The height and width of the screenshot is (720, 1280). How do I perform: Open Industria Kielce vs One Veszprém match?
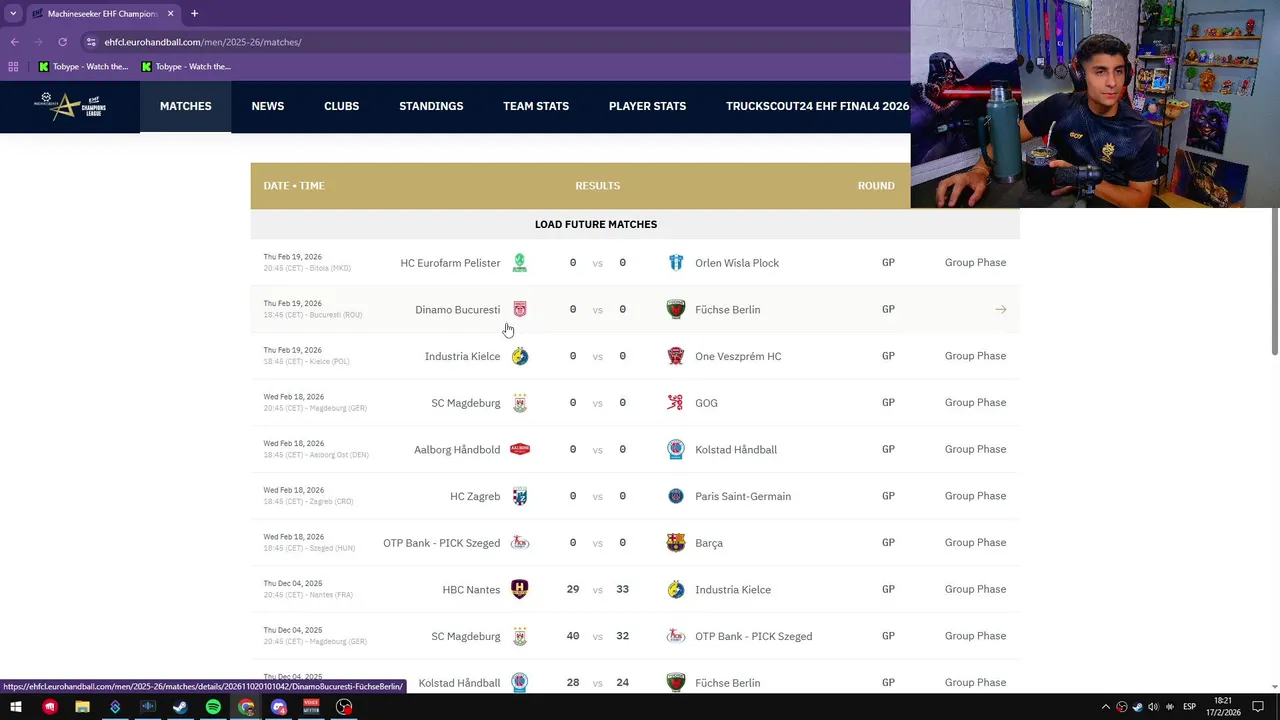(x=635, y=356)
